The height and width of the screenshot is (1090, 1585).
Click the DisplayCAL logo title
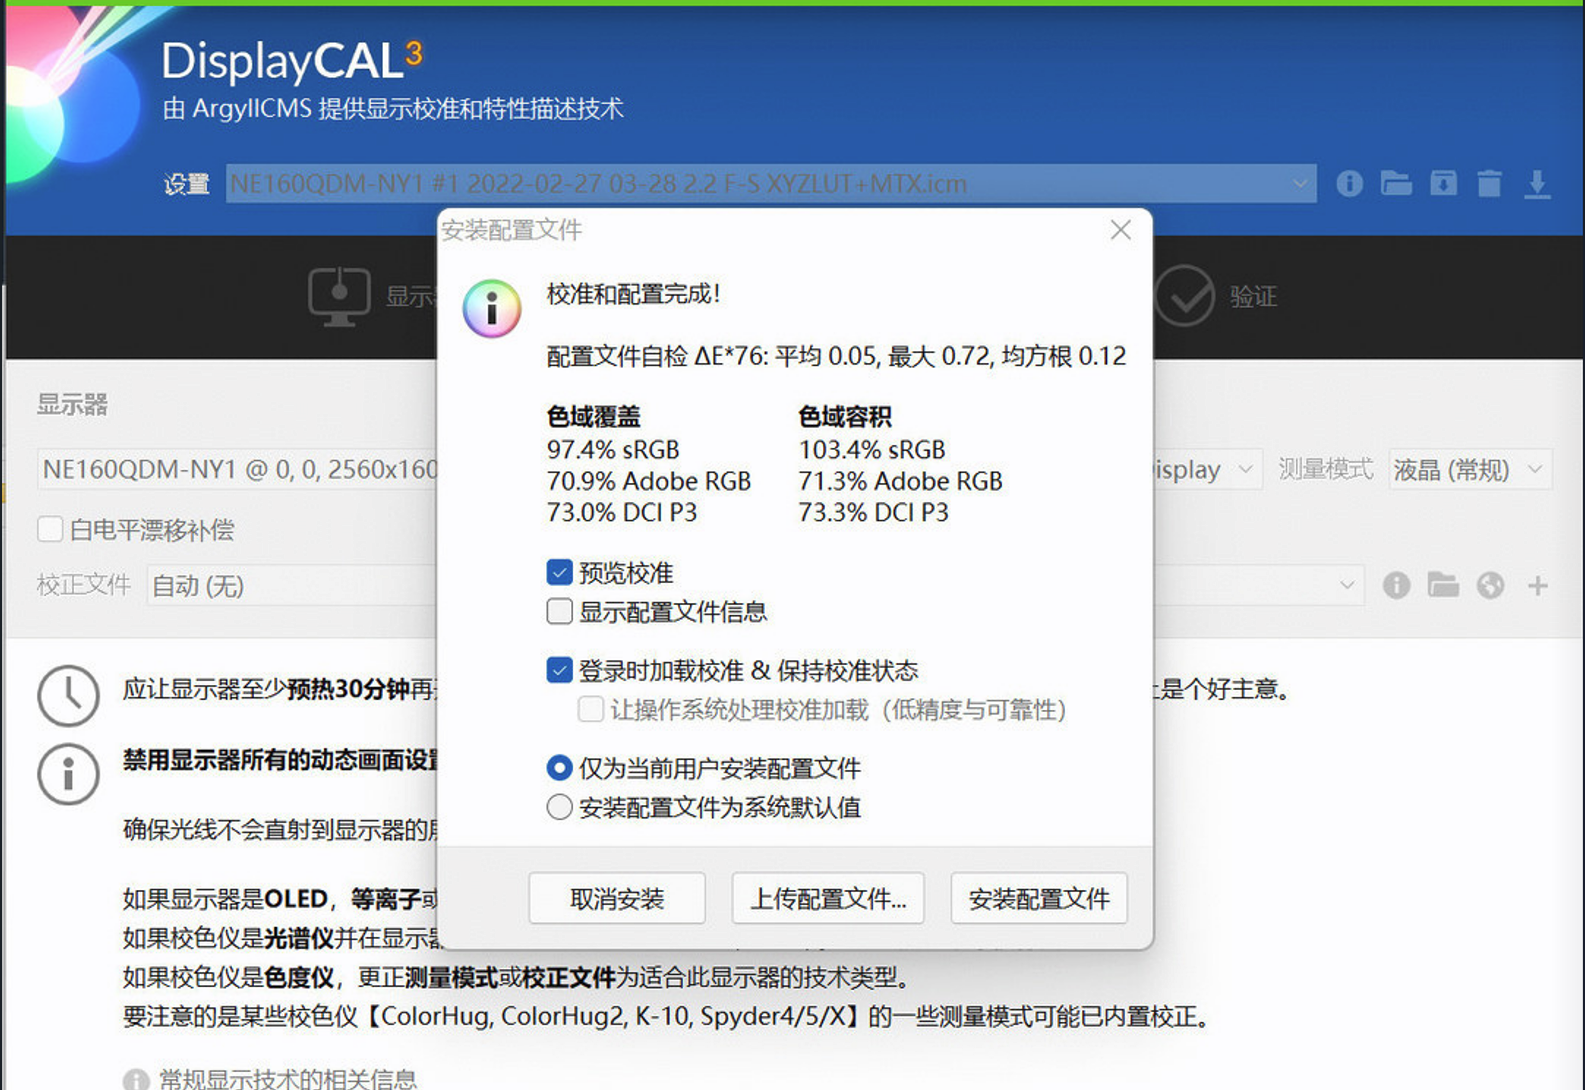point(292,61)
